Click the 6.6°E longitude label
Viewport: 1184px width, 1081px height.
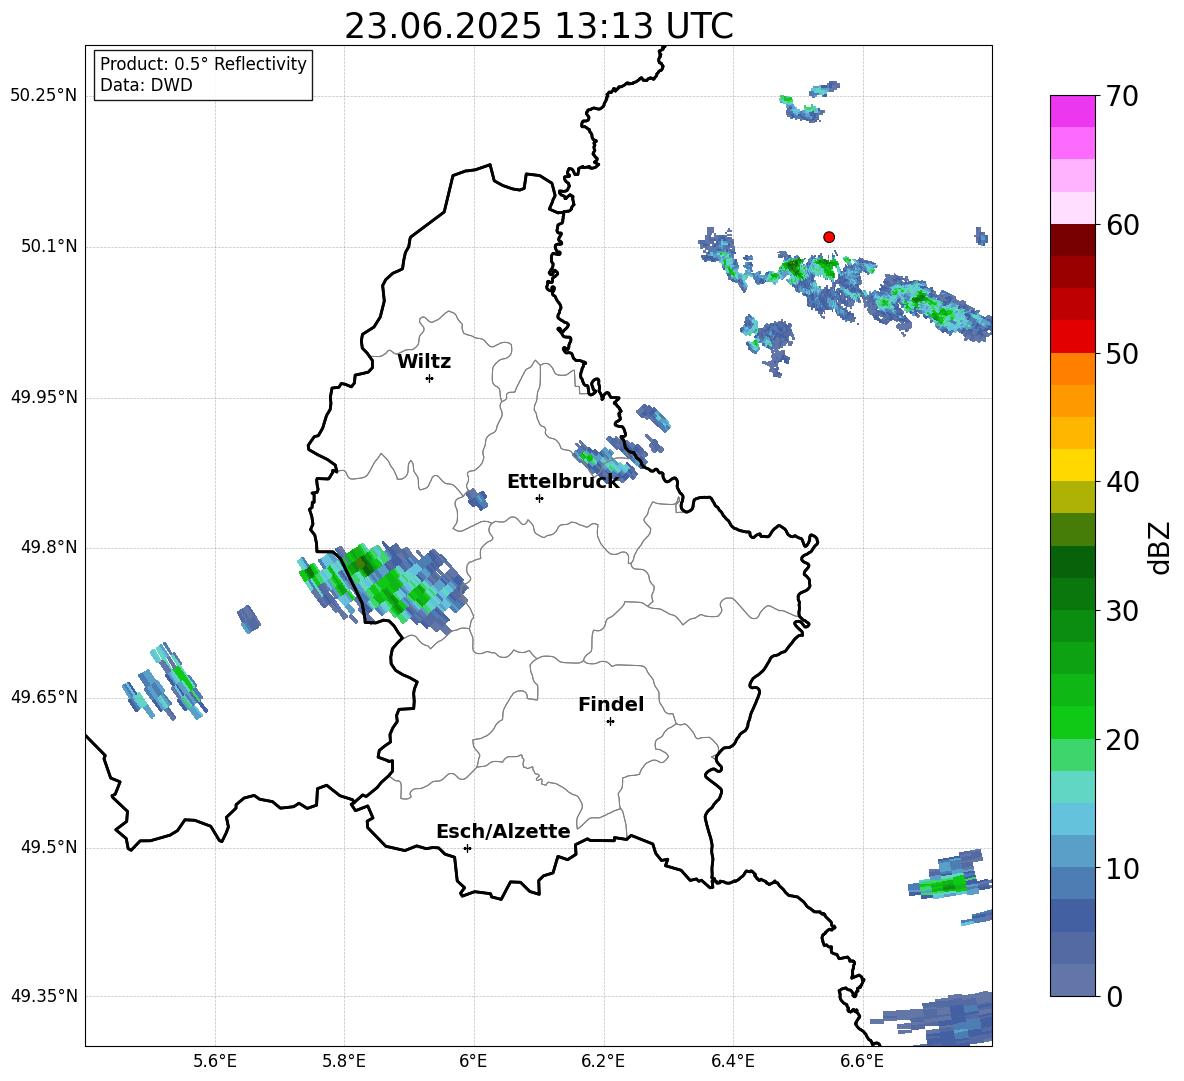pos(862,1061)
